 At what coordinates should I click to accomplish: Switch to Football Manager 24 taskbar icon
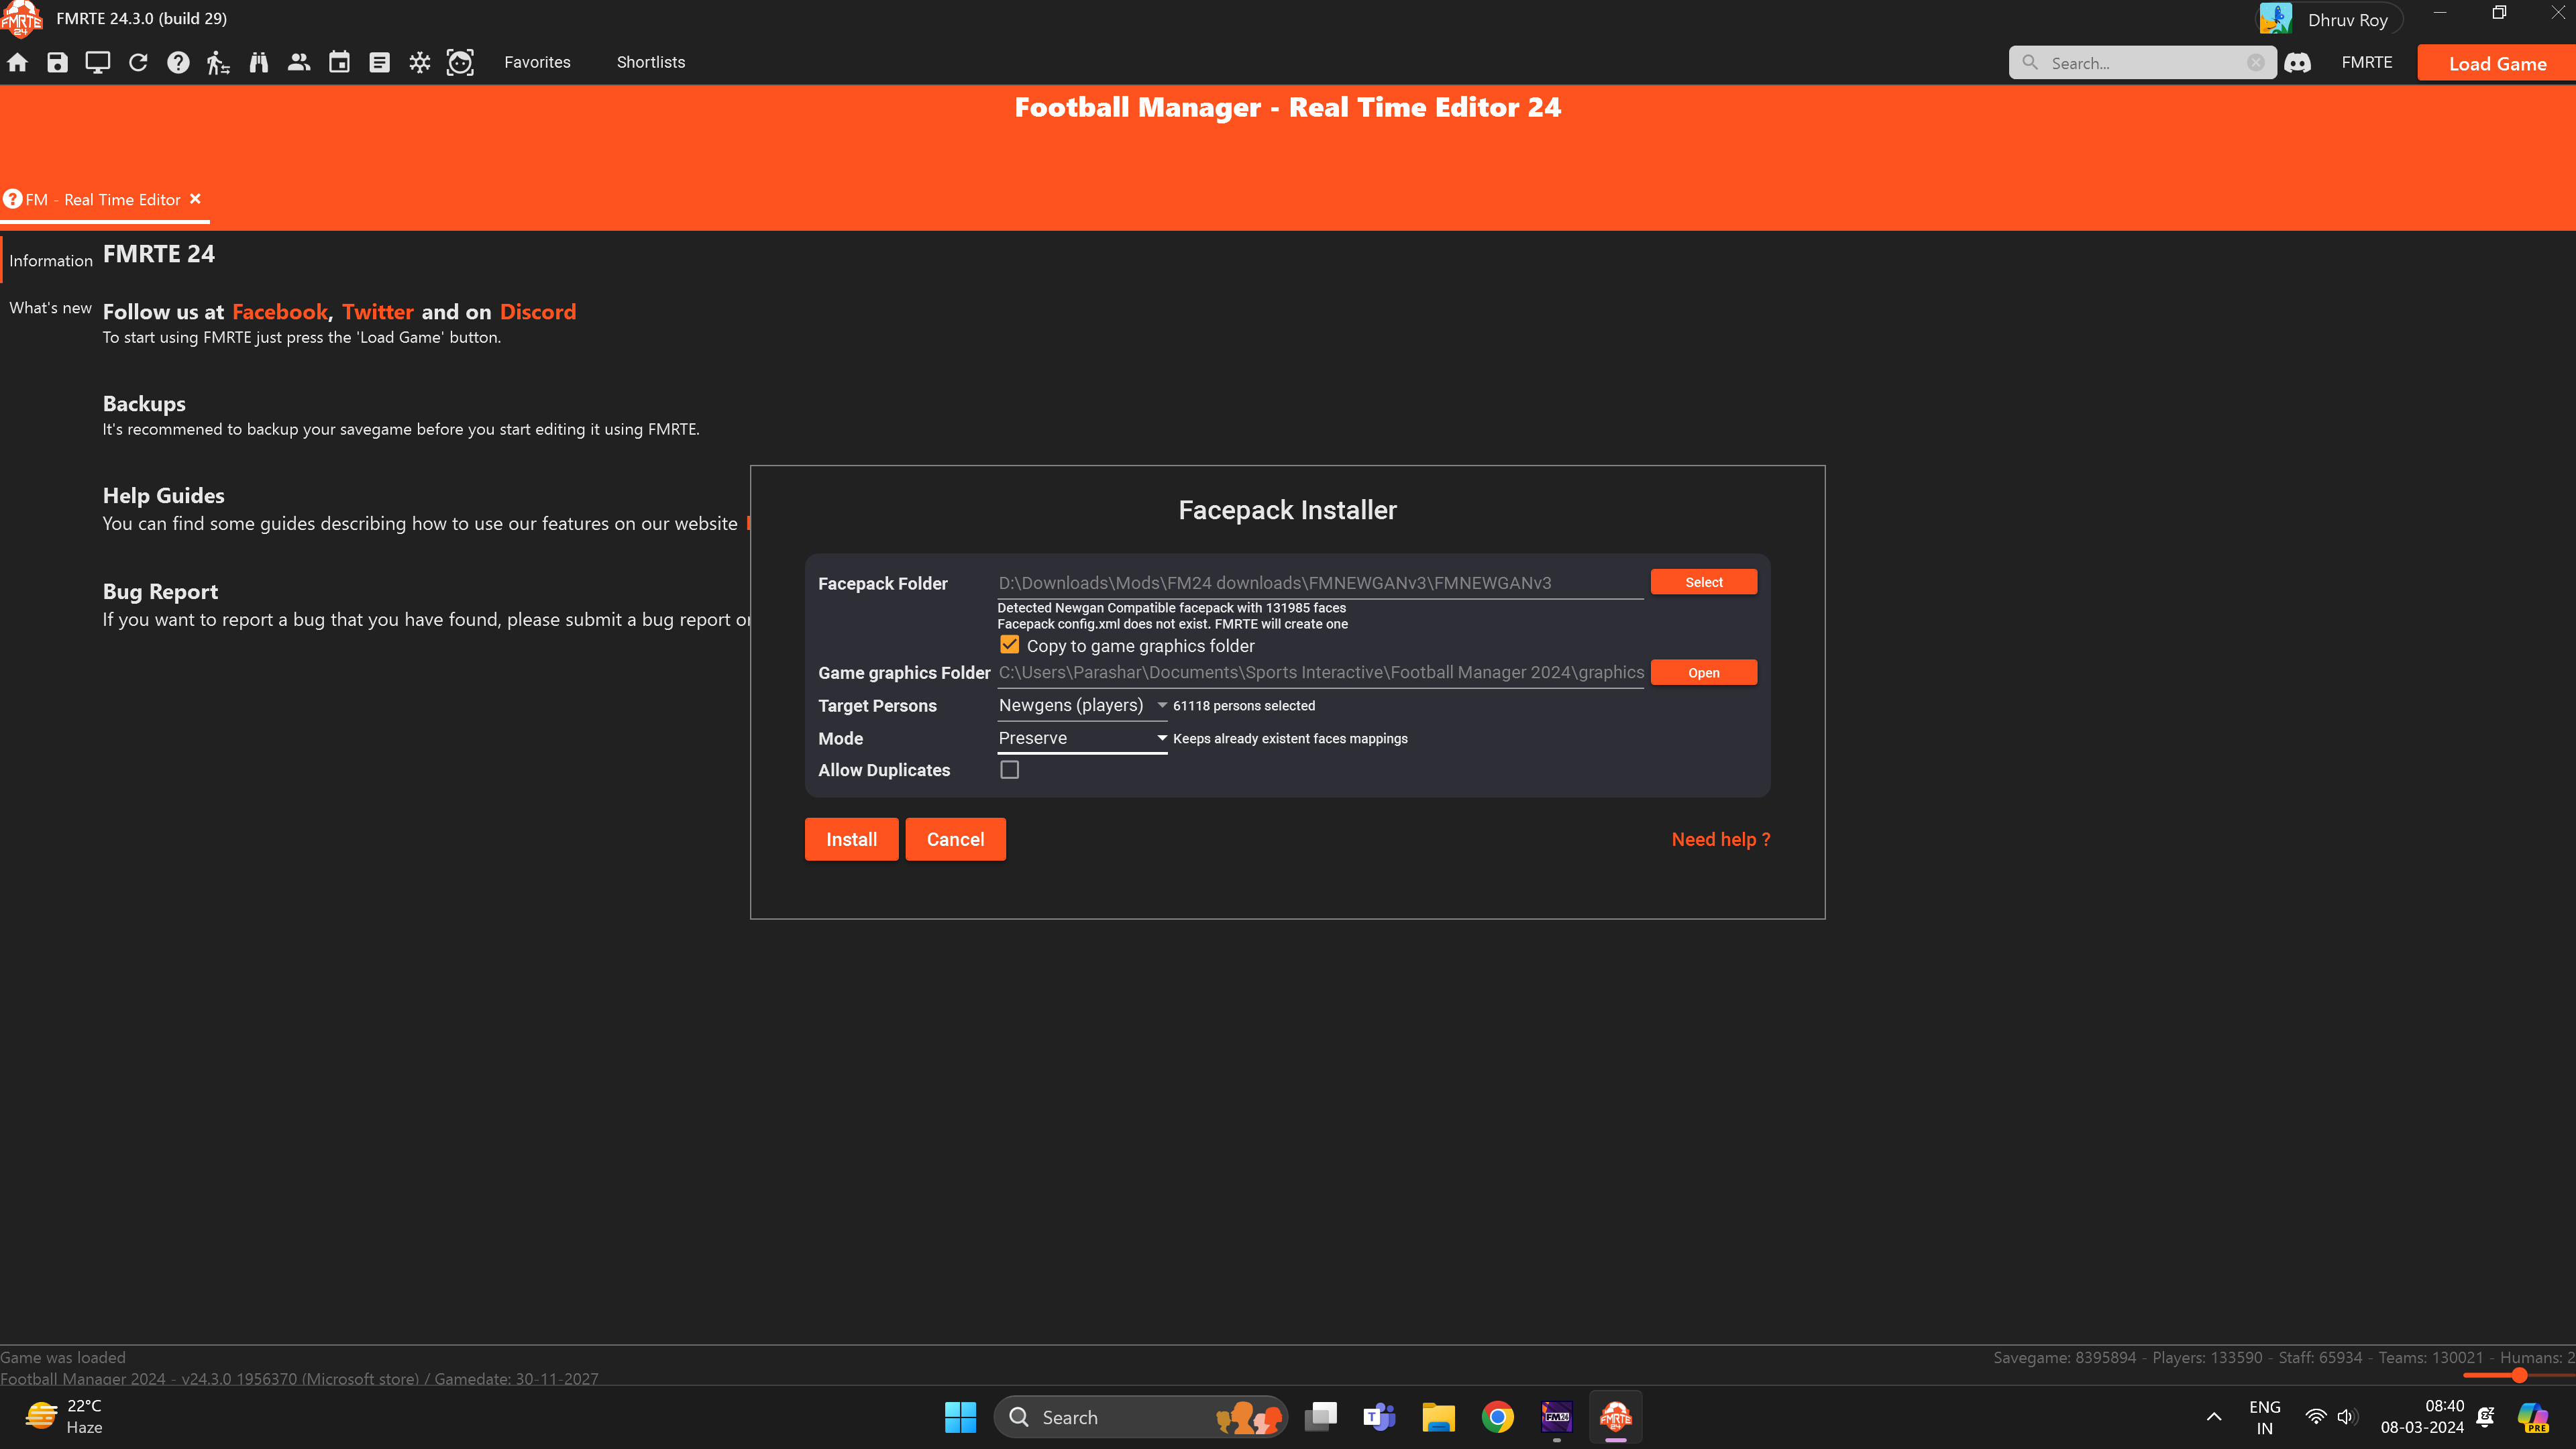click(x=1556, y=1416)
